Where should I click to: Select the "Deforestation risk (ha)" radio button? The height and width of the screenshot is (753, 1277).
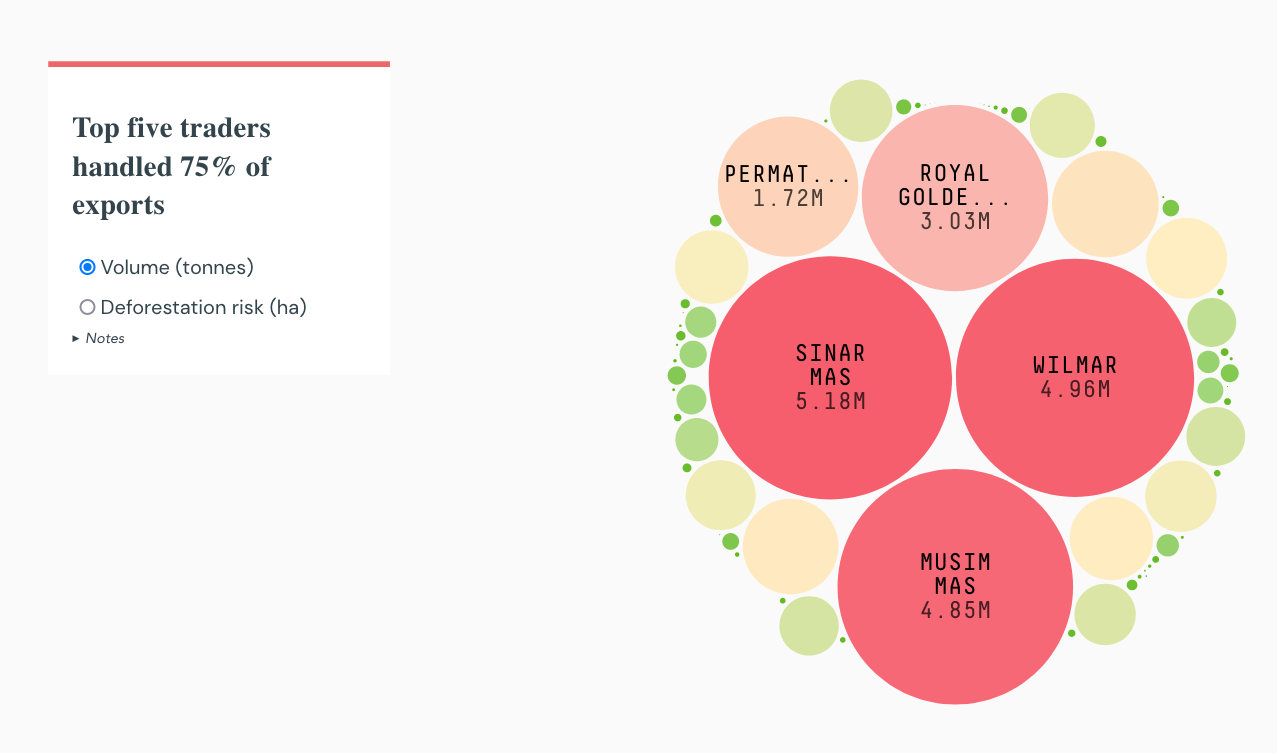pyautogui.click(x=87, y=307)
